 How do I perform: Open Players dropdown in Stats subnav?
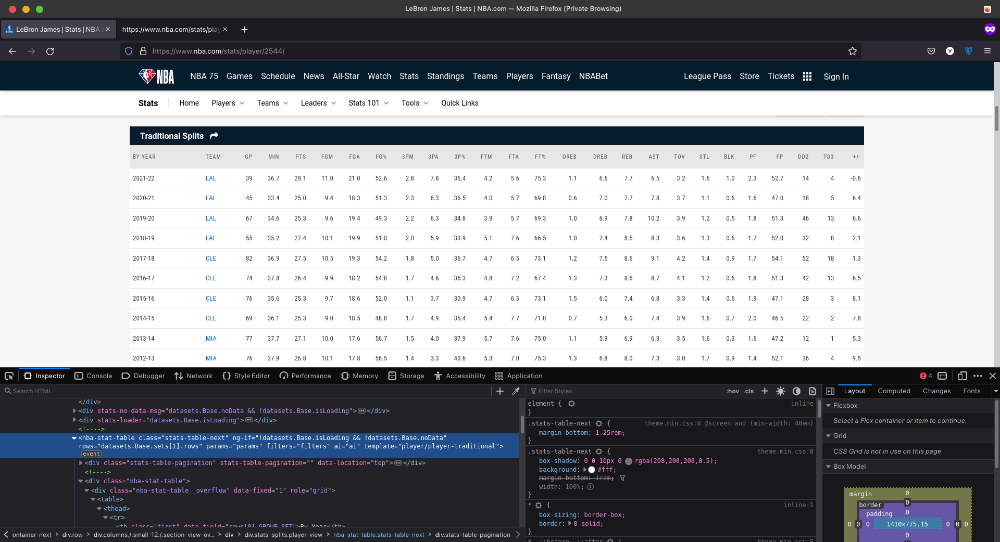pyautogui.click(x=228, y=103)
